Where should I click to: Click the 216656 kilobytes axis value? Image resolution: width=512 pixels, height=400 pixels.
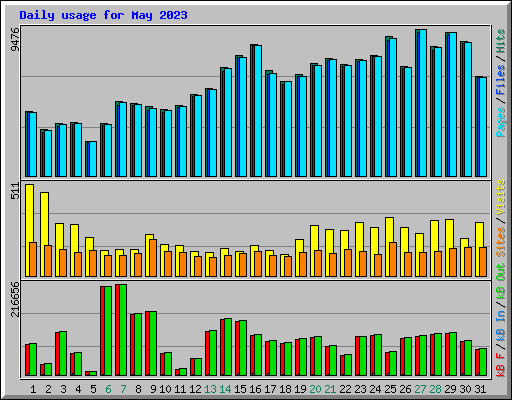click(x=15, y=299)
